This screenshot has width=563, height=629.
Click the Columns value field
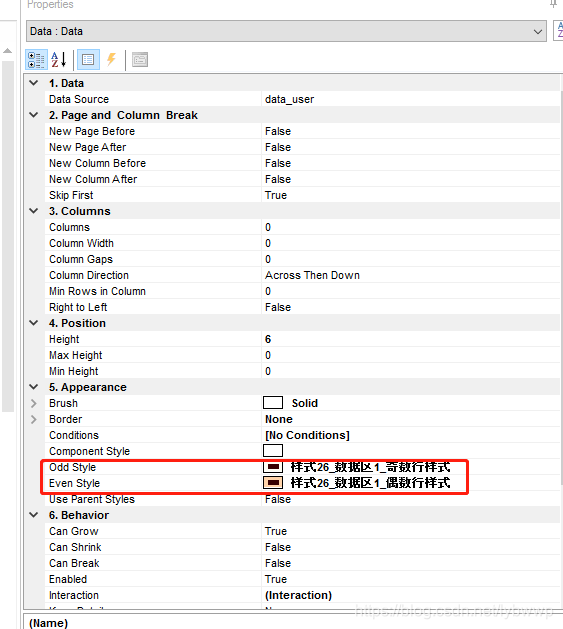click(411, 227)
